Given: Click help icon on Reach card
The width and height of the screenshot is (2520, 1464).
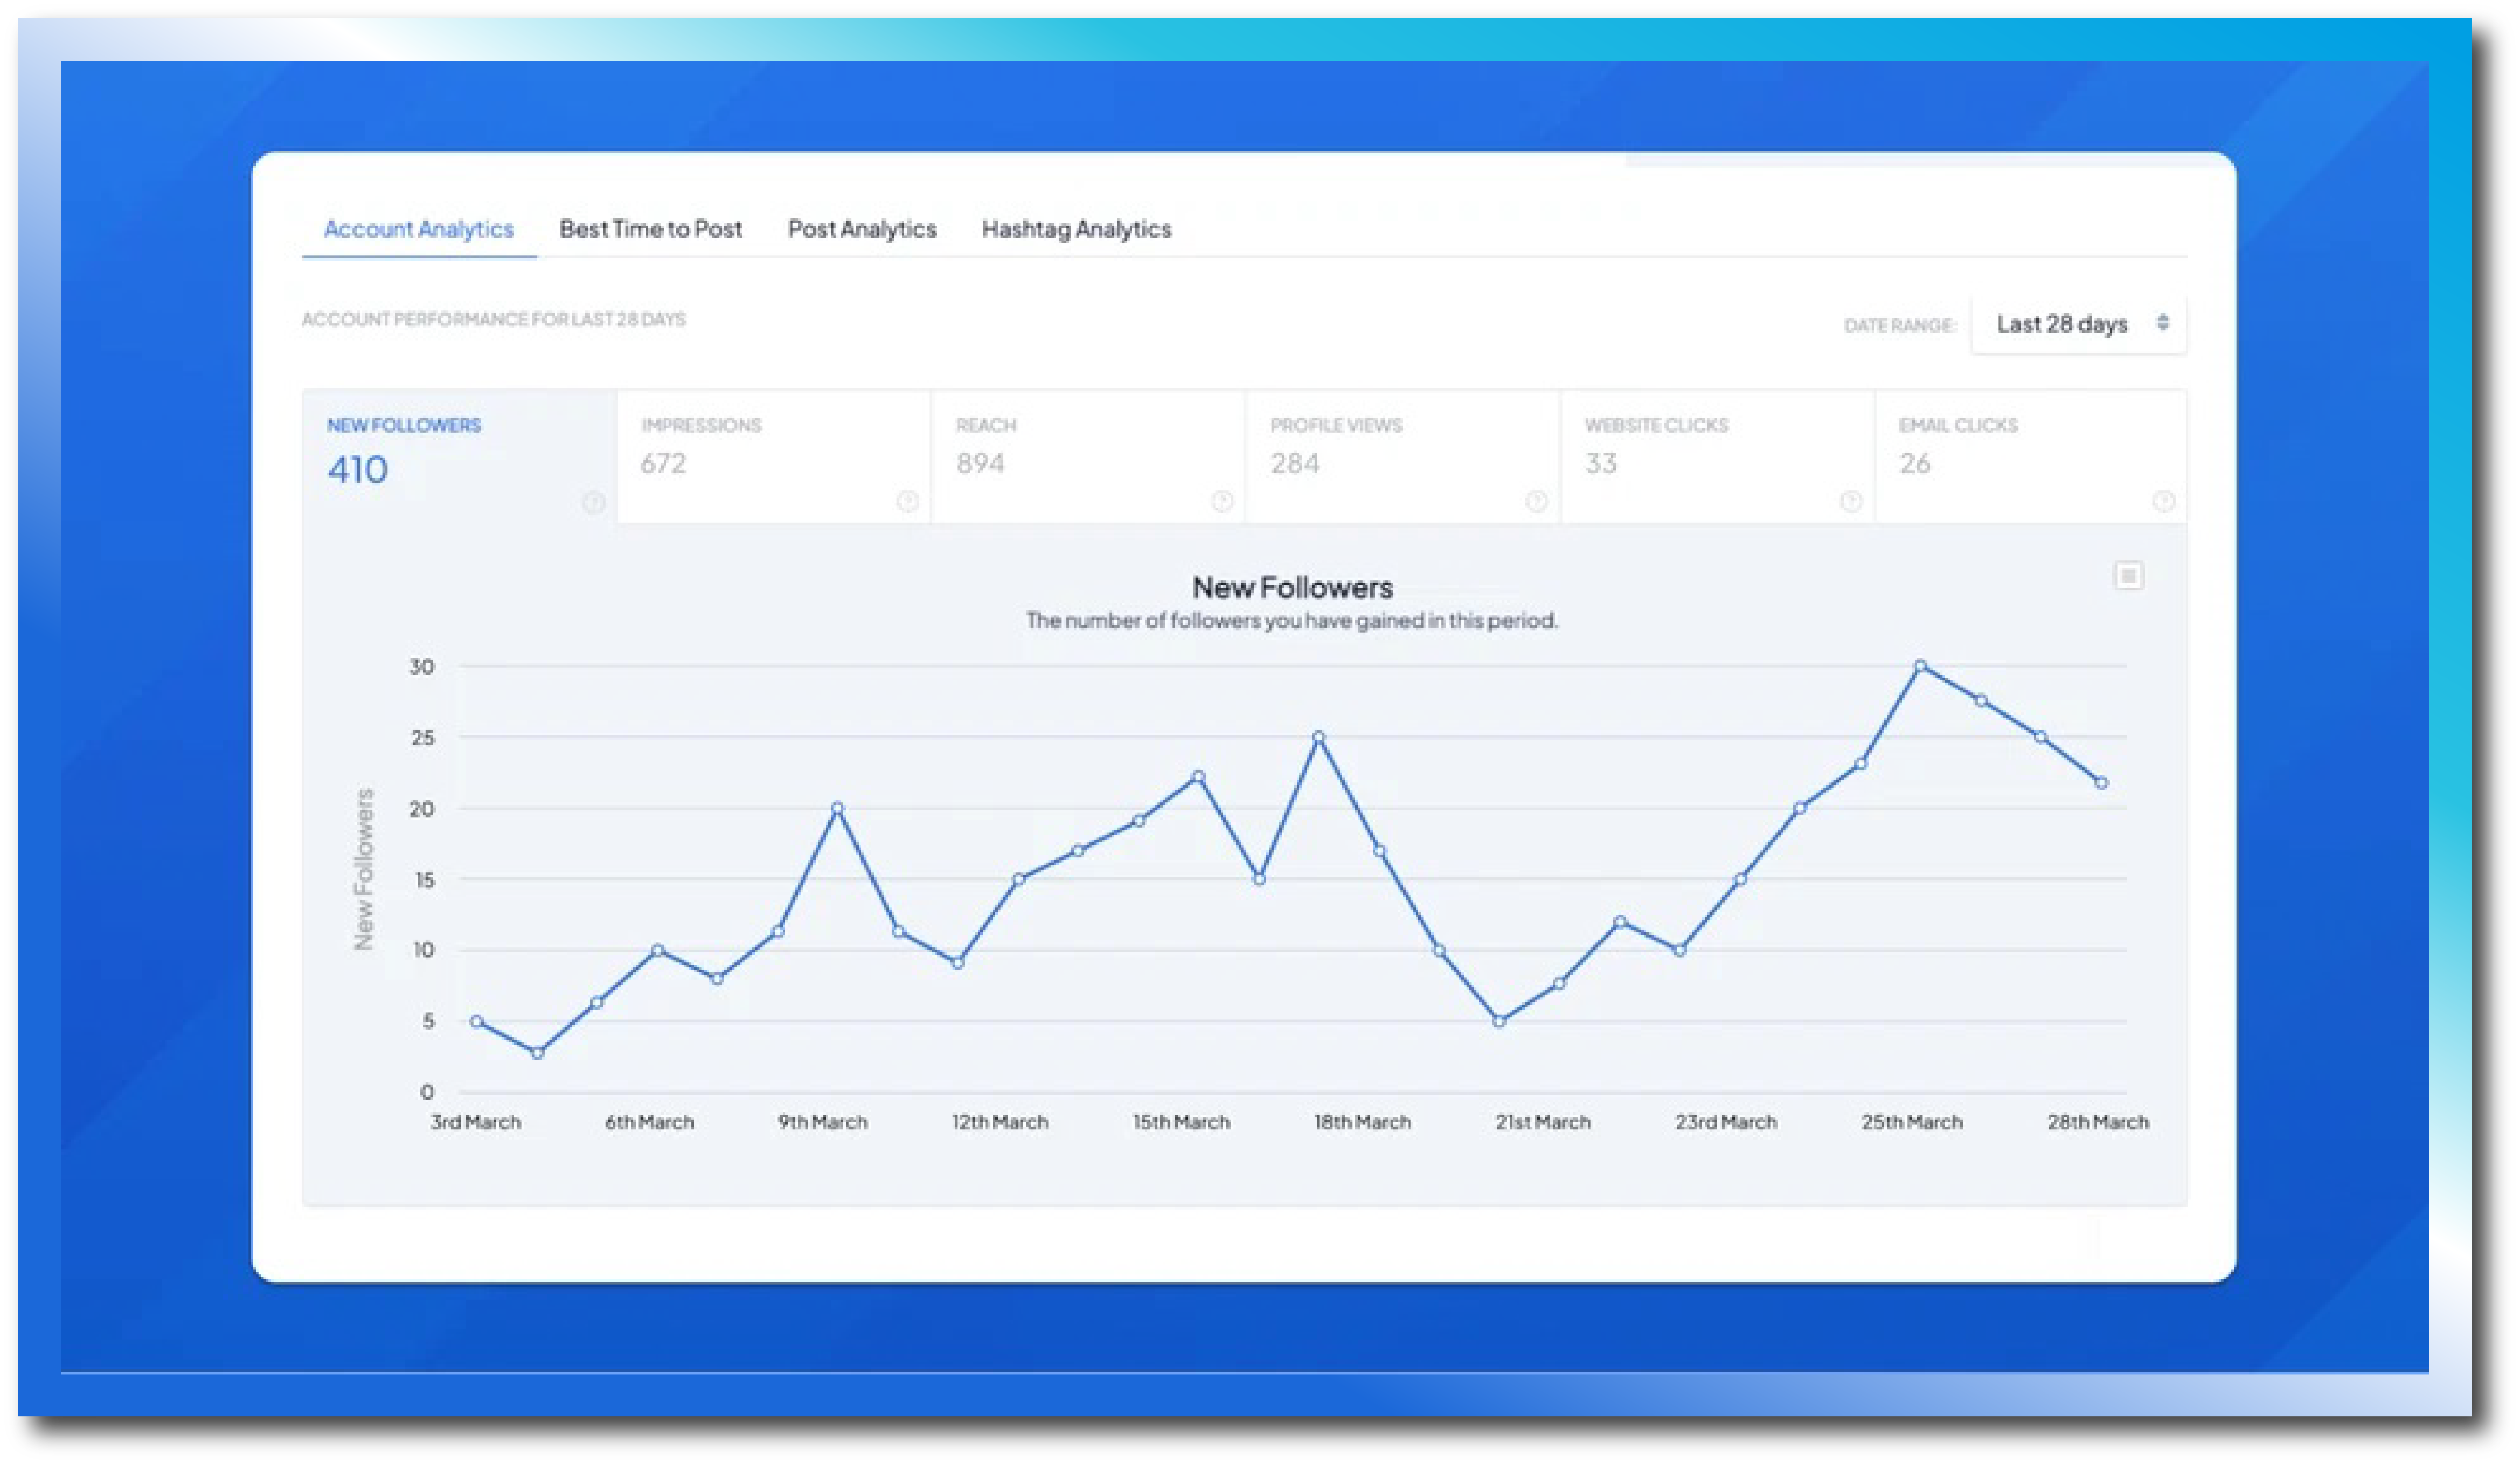Looking at the screenshot, I should pos(1221,501).
